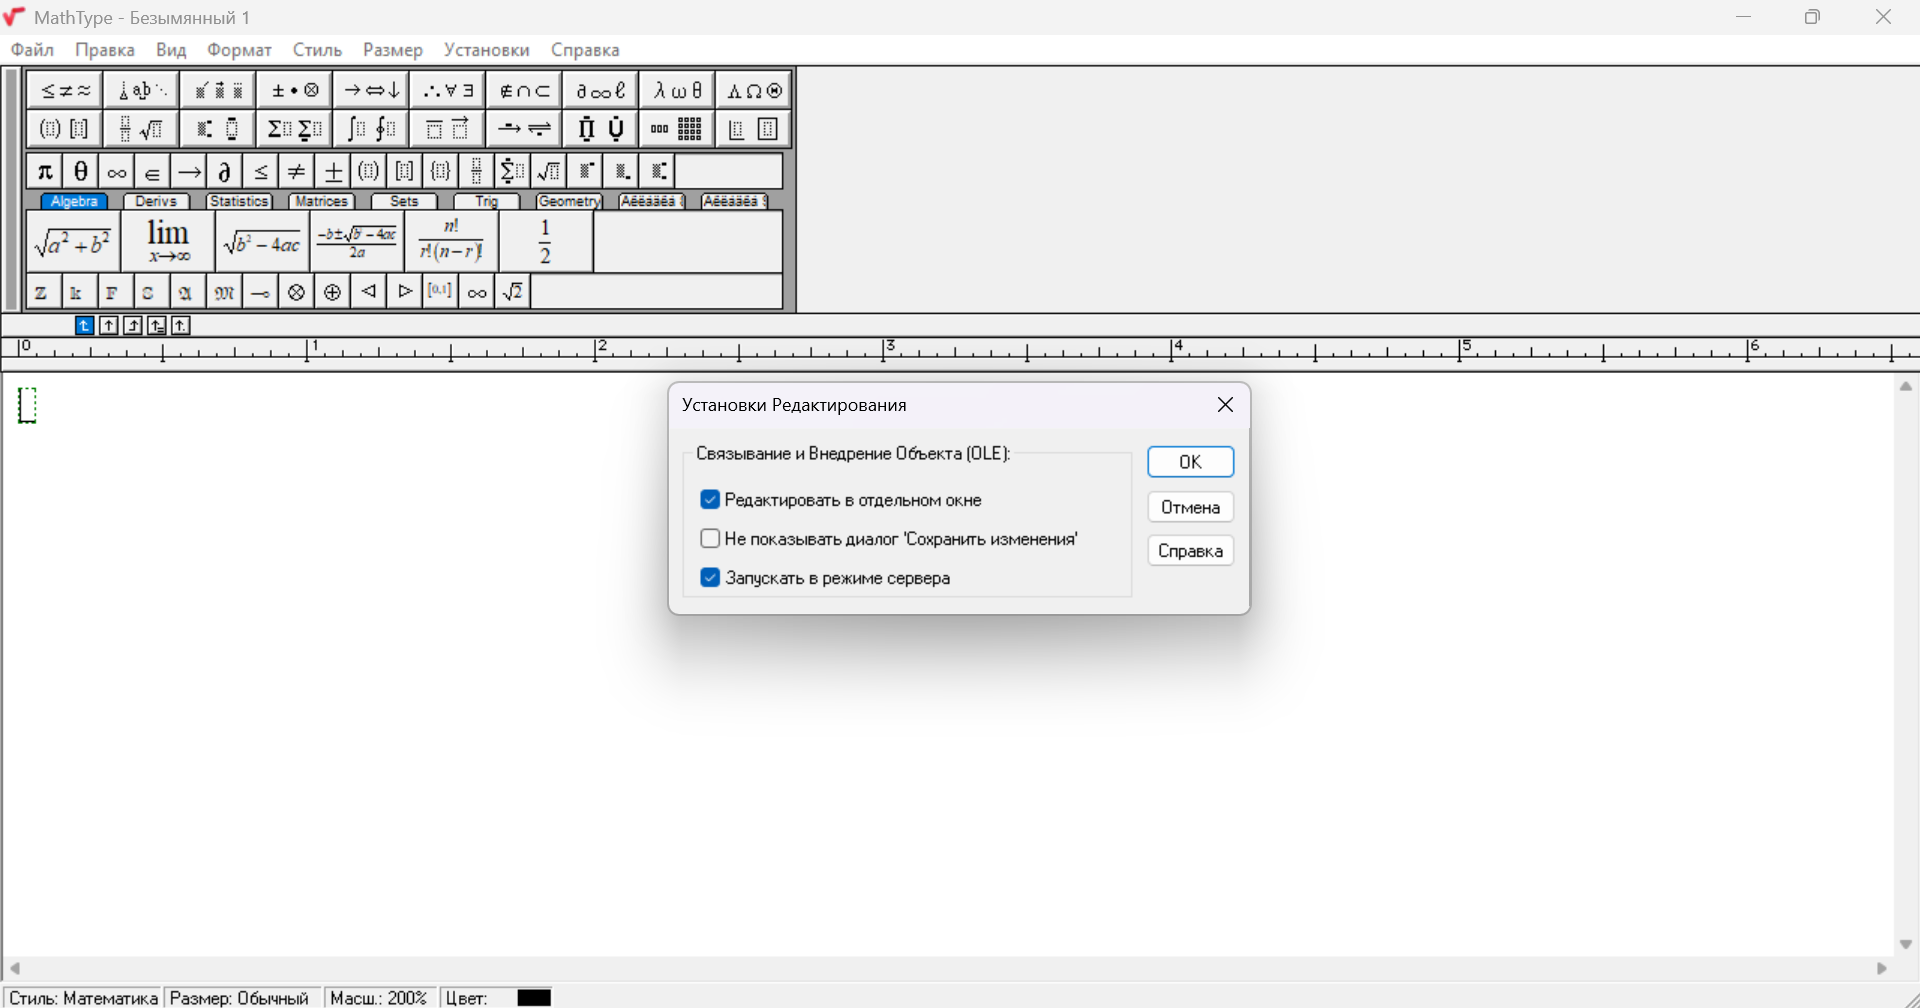The width and height of the screenshot is (1920, 1008).
Task: Click the Отмена button
Action: click(x=1190, y=507)
